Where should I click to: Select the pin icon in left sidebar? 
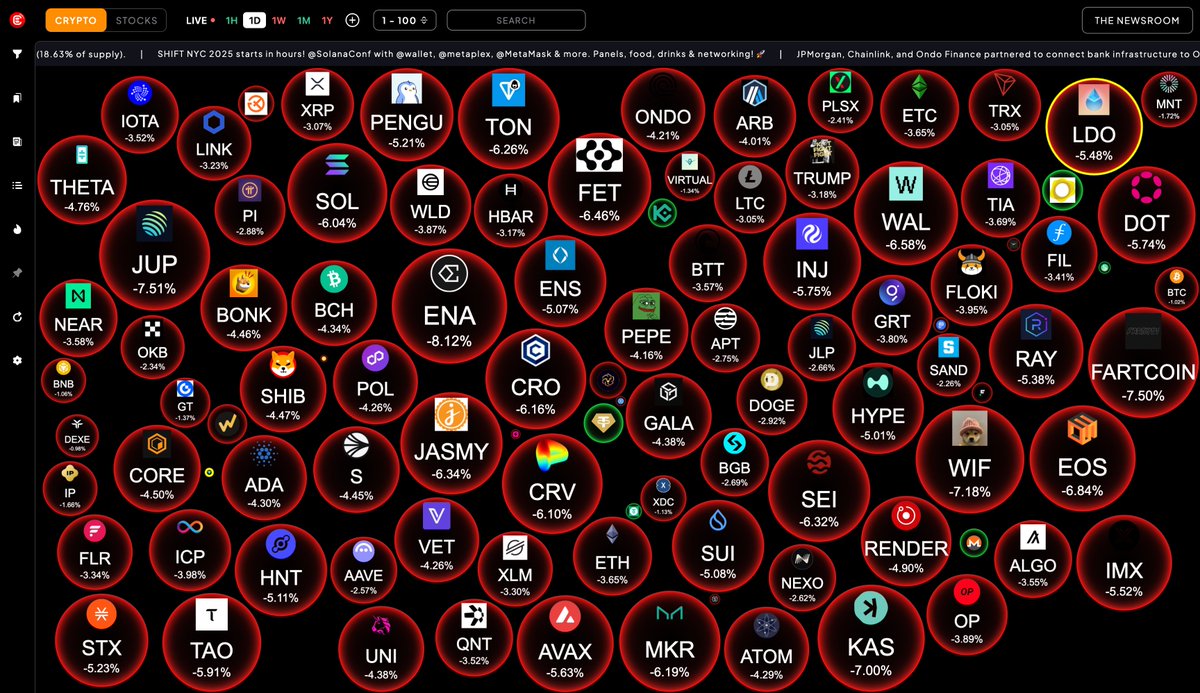[x=17, y=272]
